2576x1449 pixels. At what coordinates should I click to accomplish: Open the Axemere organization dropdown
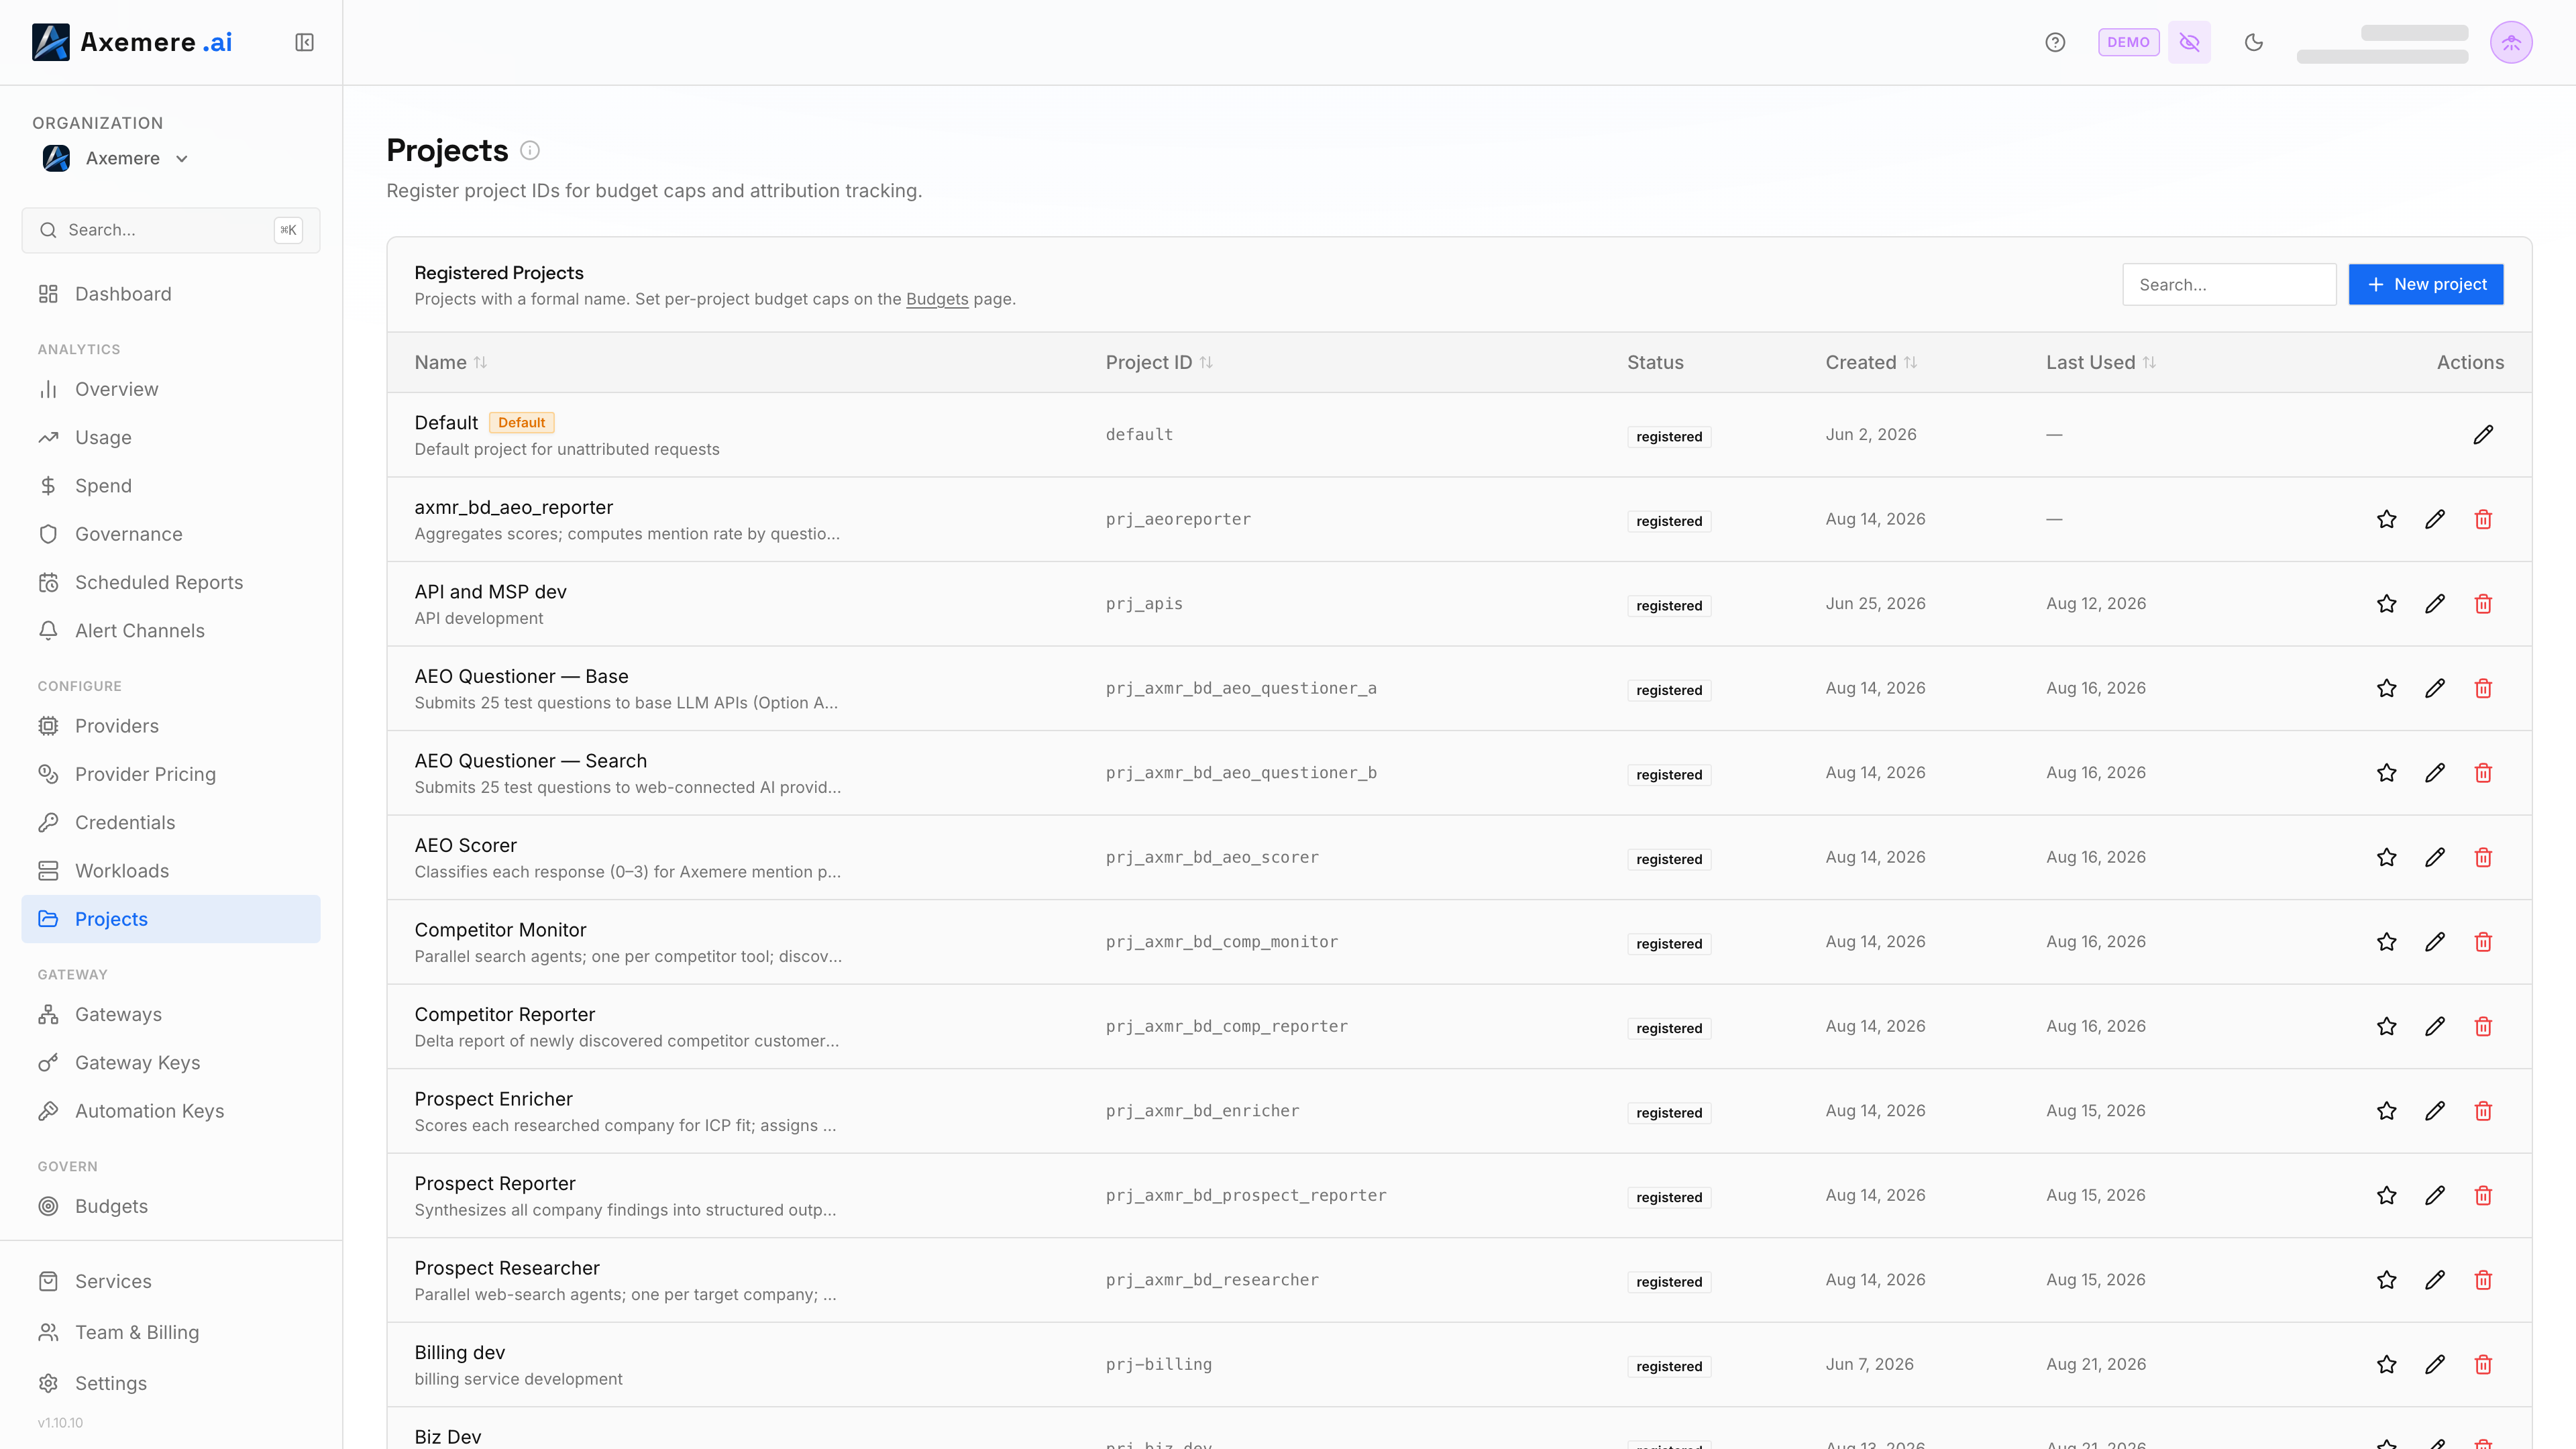[115, 158]
